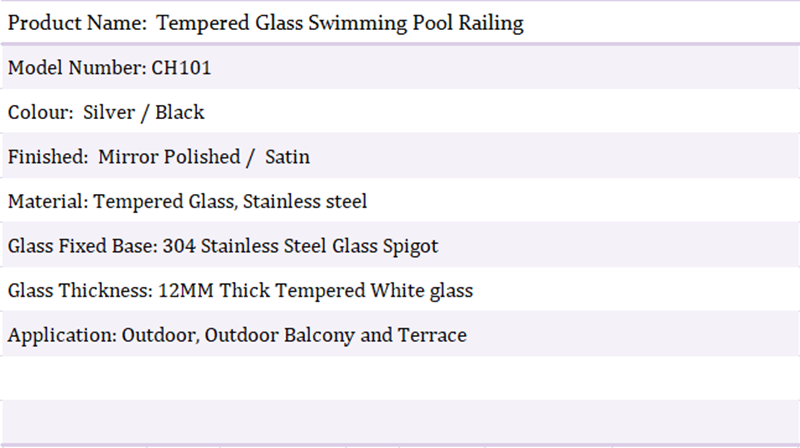Click the first empty white row
The height and width of the screenshot is (448, 800).
coord(400,378)
